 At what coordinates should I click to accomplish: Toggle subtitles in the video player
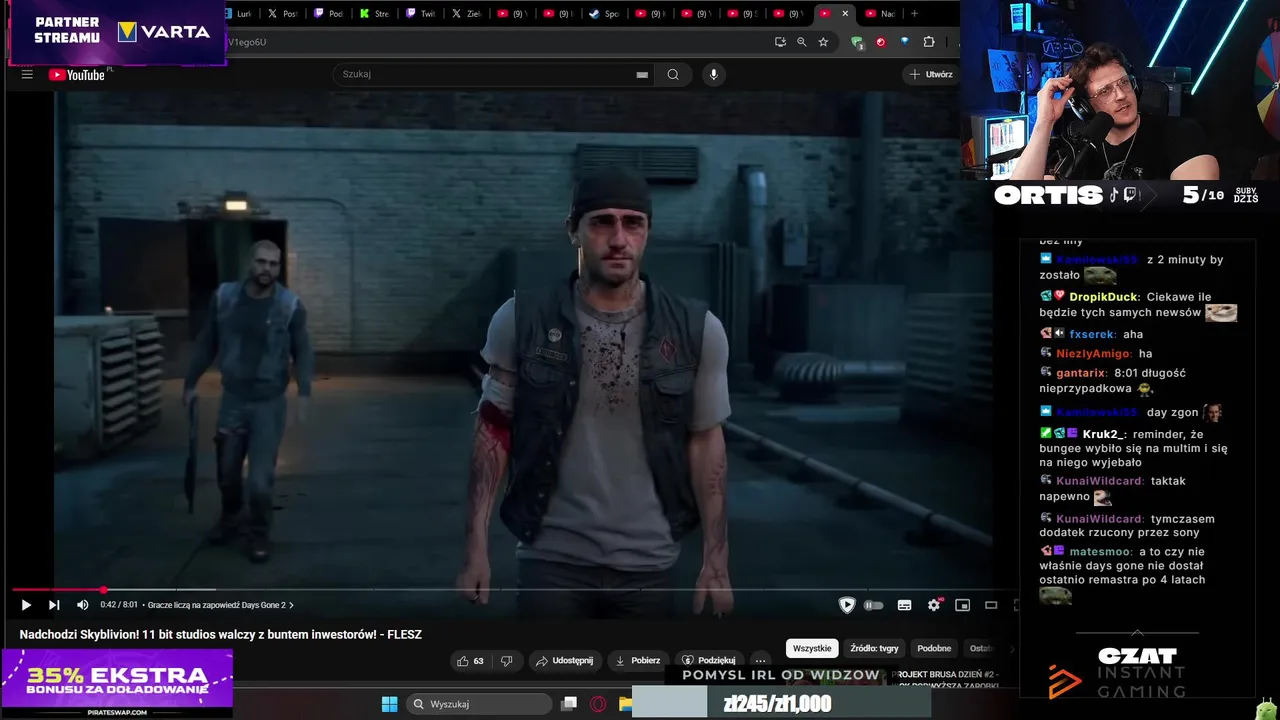pyautogui.click(x=904, y=605)
